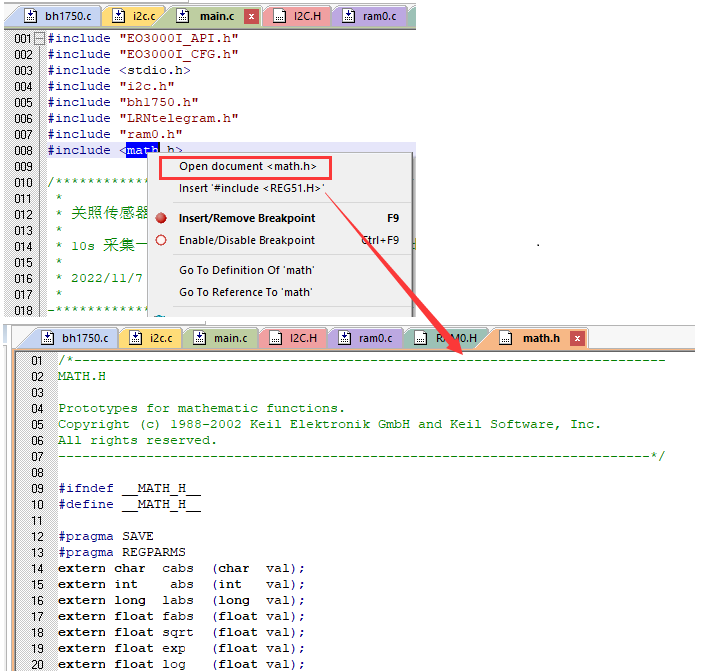Screen dimensions: 704x672
Task: Collapse the code fold box at line 001
Action: pyautogui.click(x=40, y=38)
